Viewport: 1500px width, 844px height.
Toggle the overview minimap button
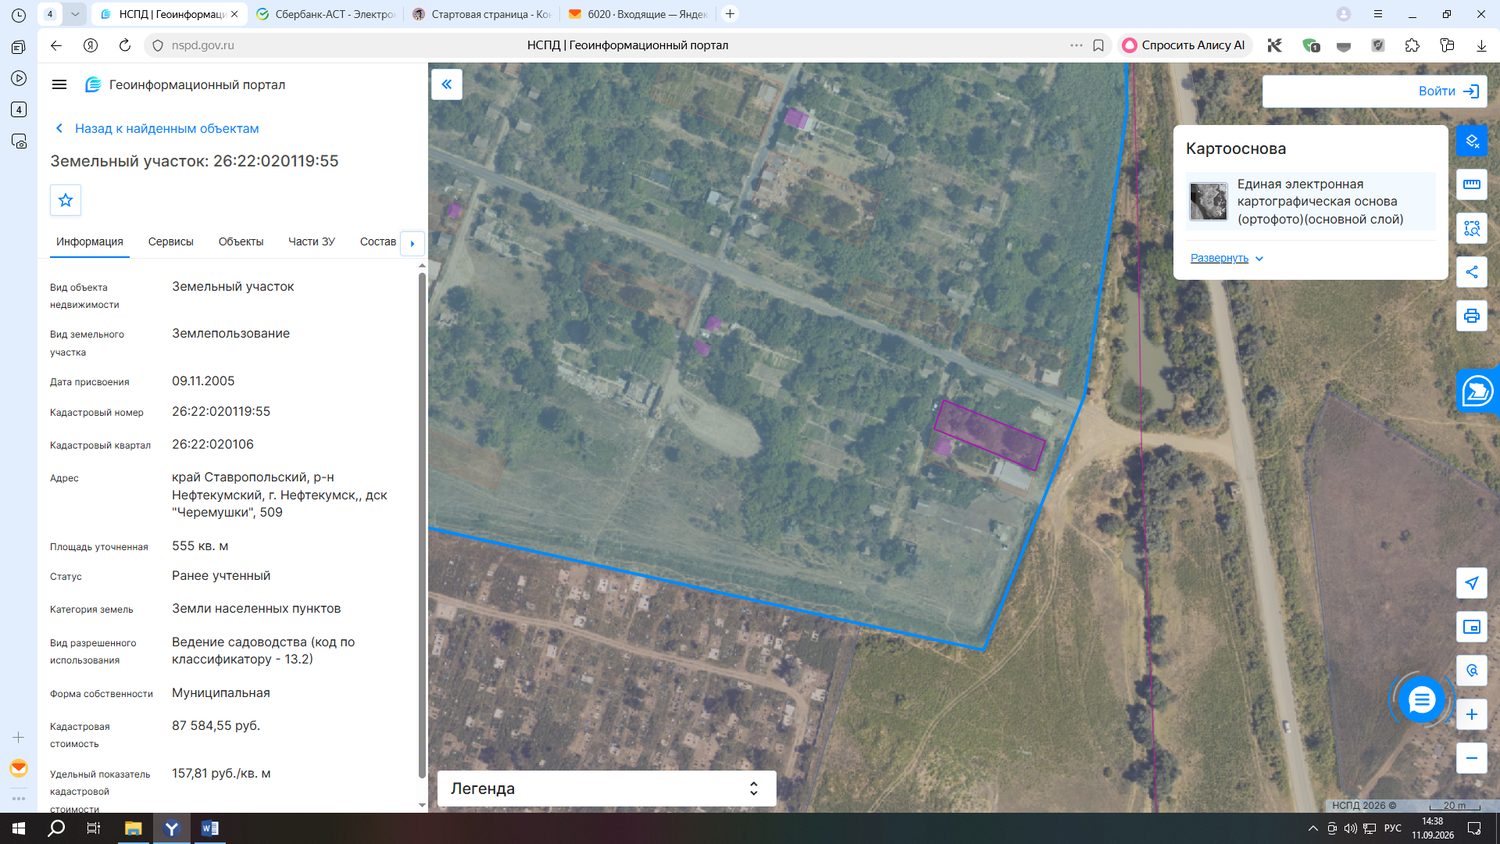coord(1471,627)
